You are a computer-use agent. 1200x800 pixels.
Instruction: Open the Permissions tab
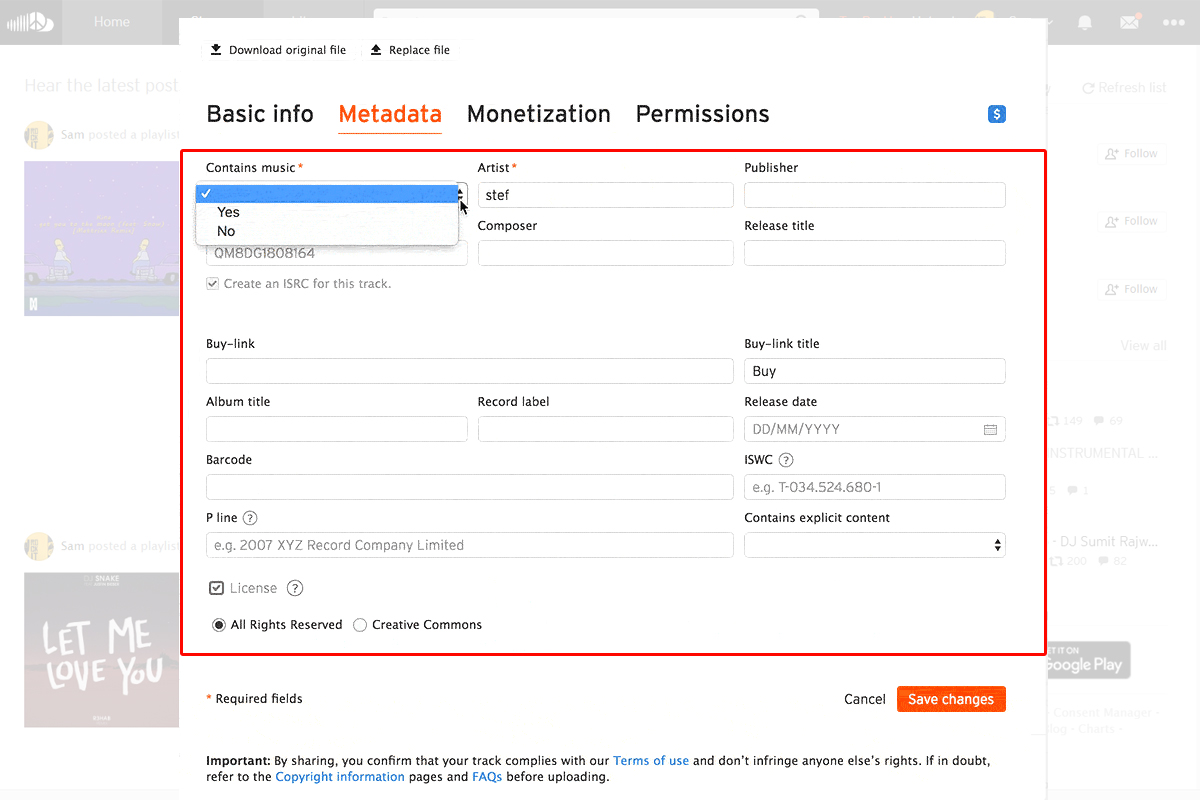click(x=702, y=114)
